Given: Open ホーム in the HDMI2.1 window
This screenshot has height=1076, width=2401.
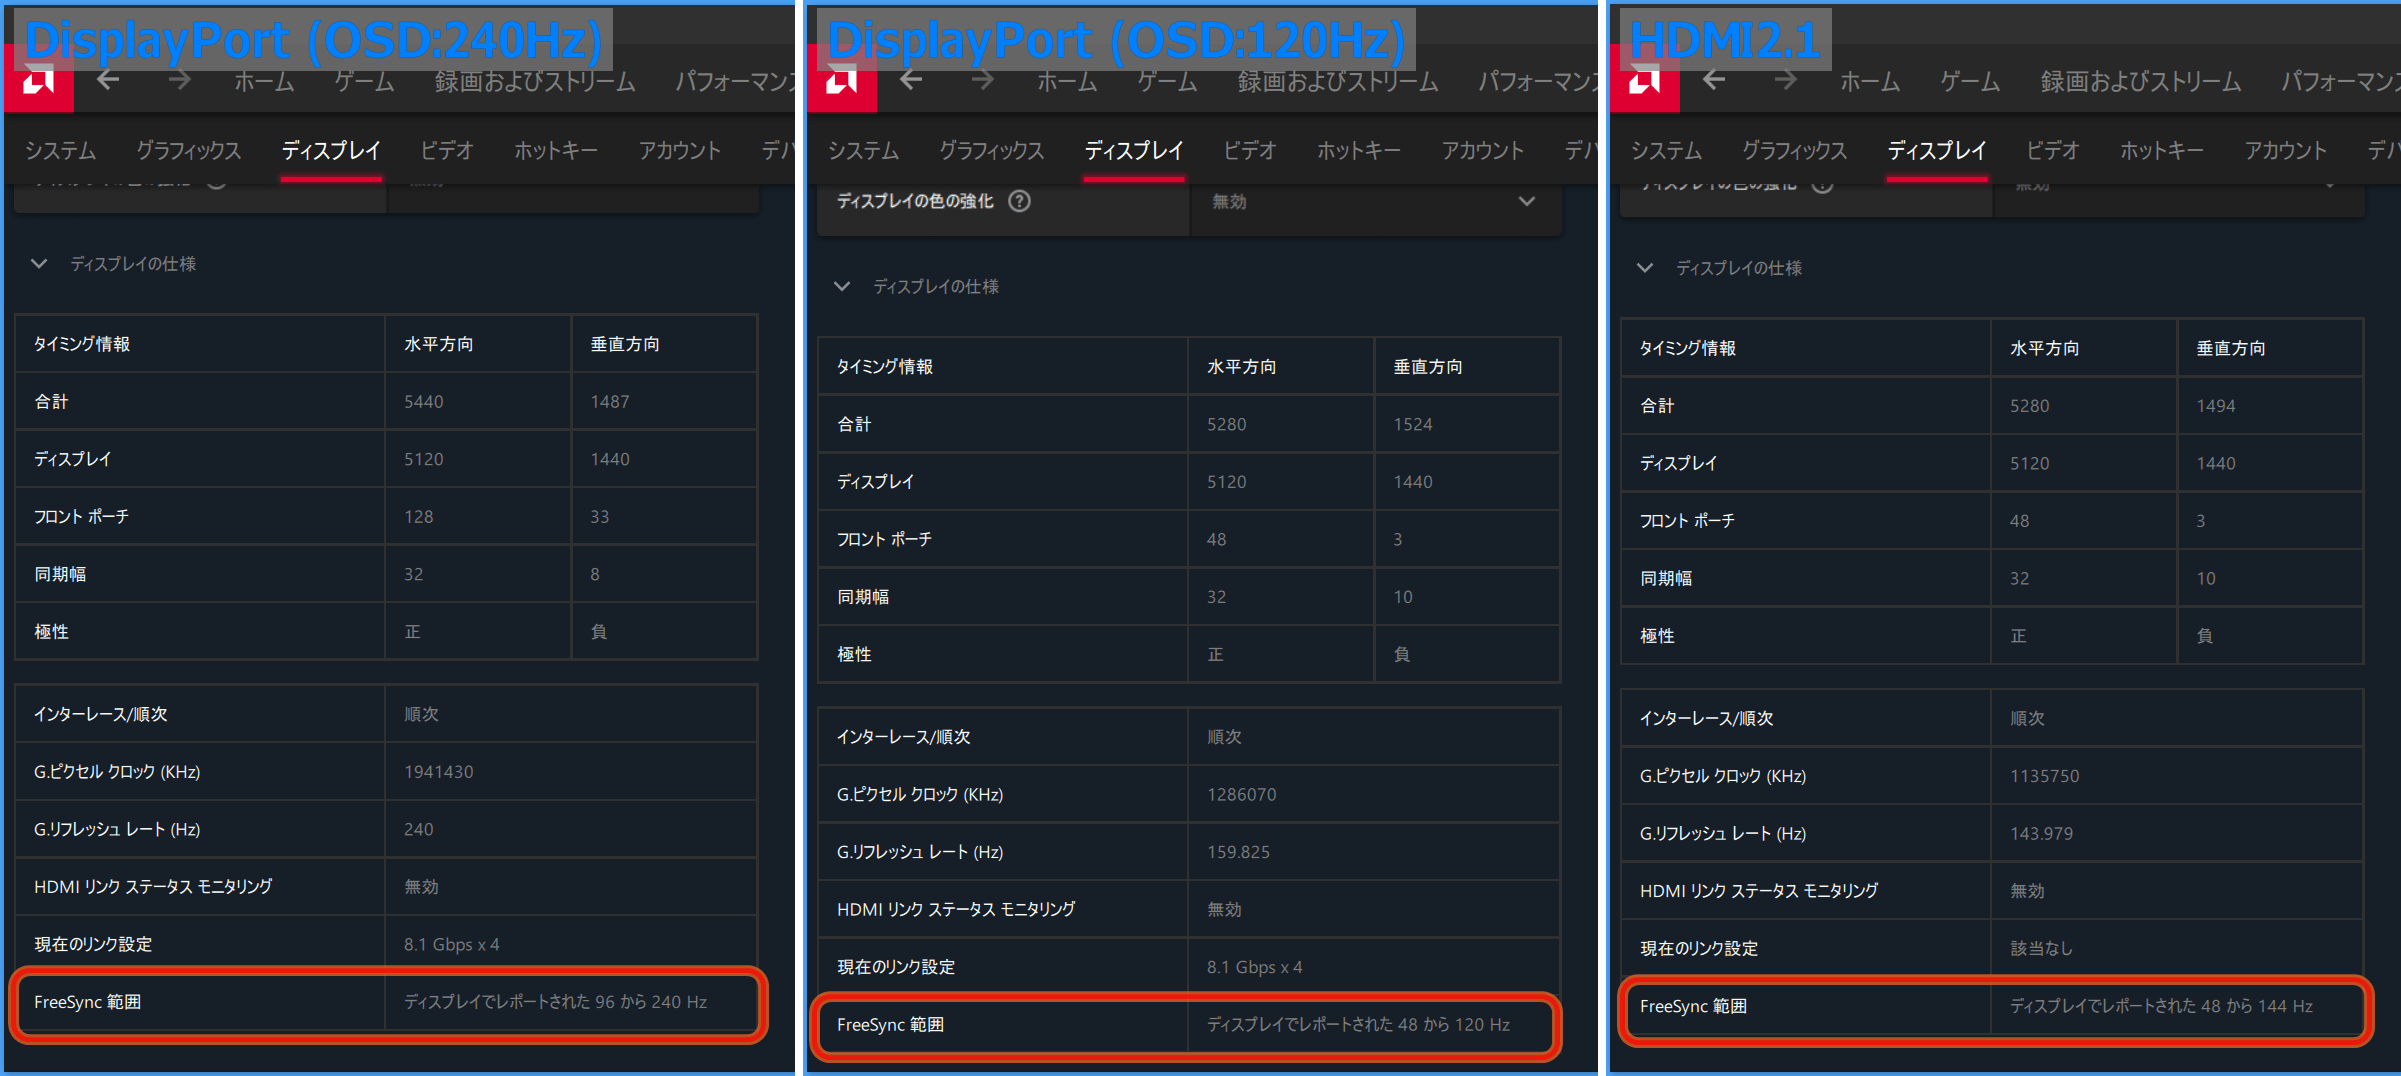Looking at the screenshot, I should tap(1870, 82).
